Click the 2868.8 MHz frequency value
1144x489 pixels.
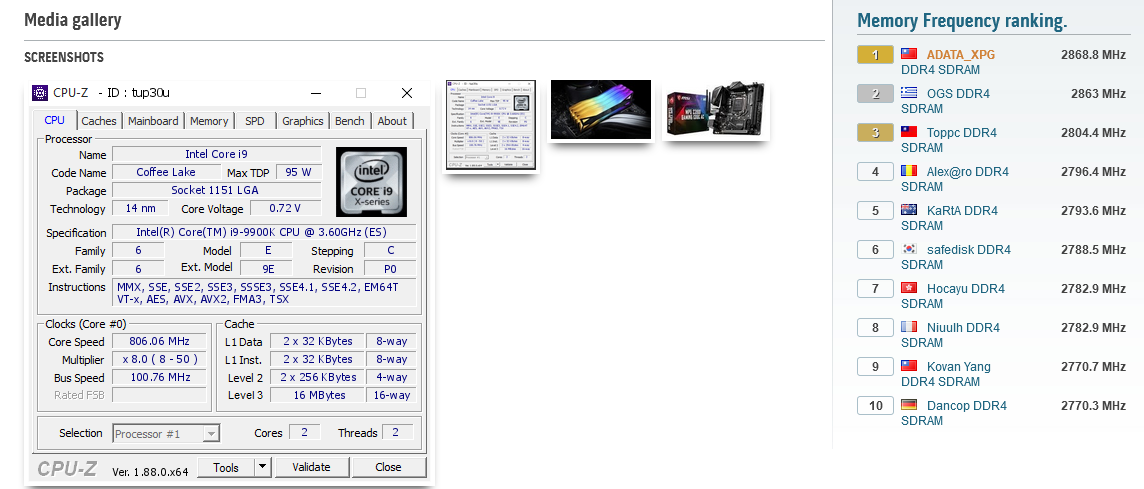pos(1093,55)
